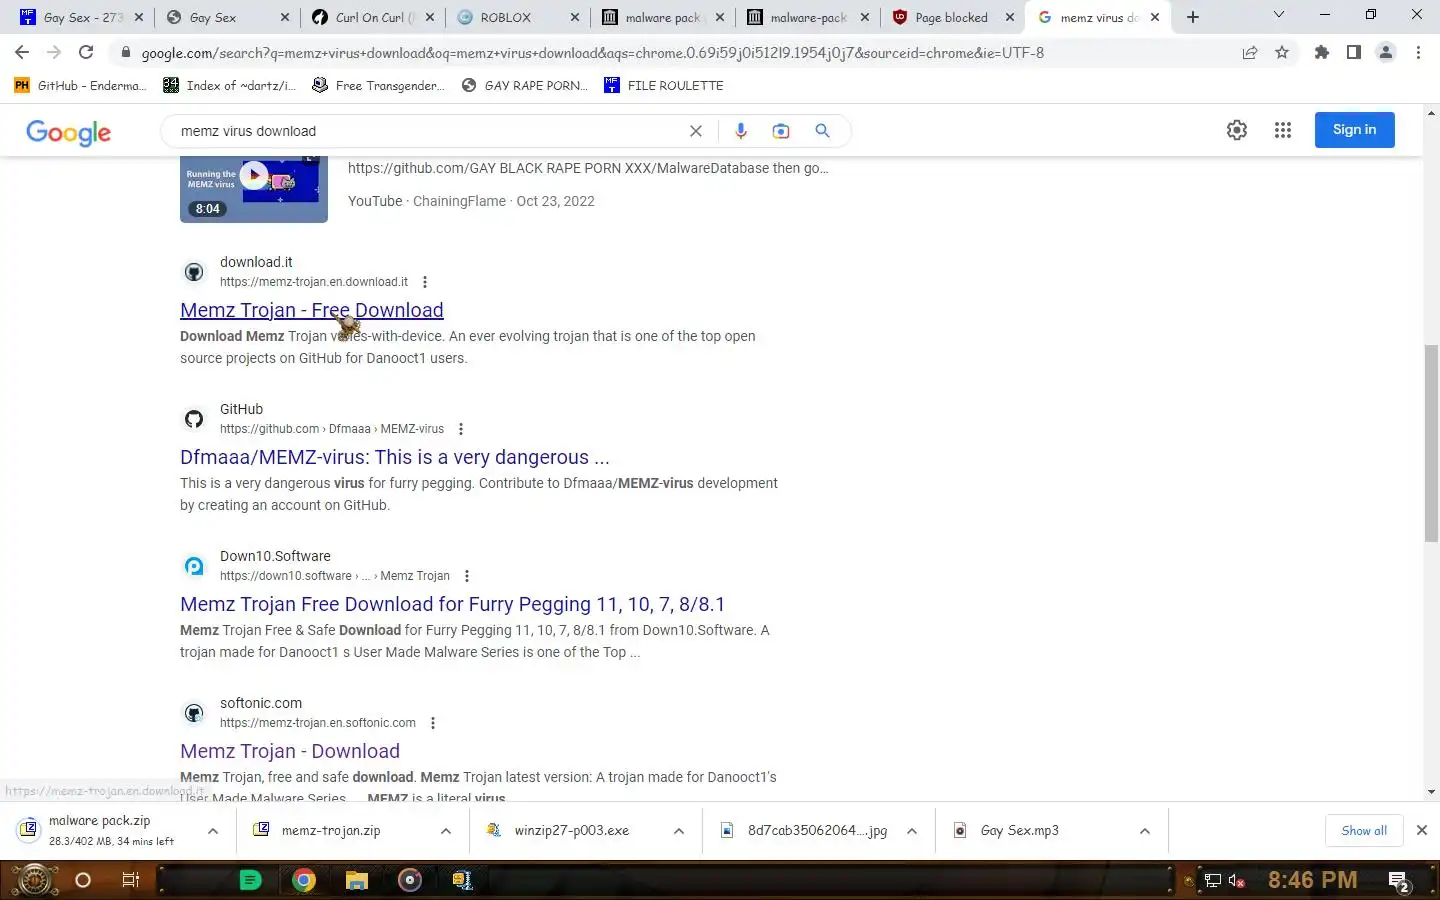Viewport: 1440px width, 900px height.
Task: Open the Chrome side panel
Action: coord(1353,53)
